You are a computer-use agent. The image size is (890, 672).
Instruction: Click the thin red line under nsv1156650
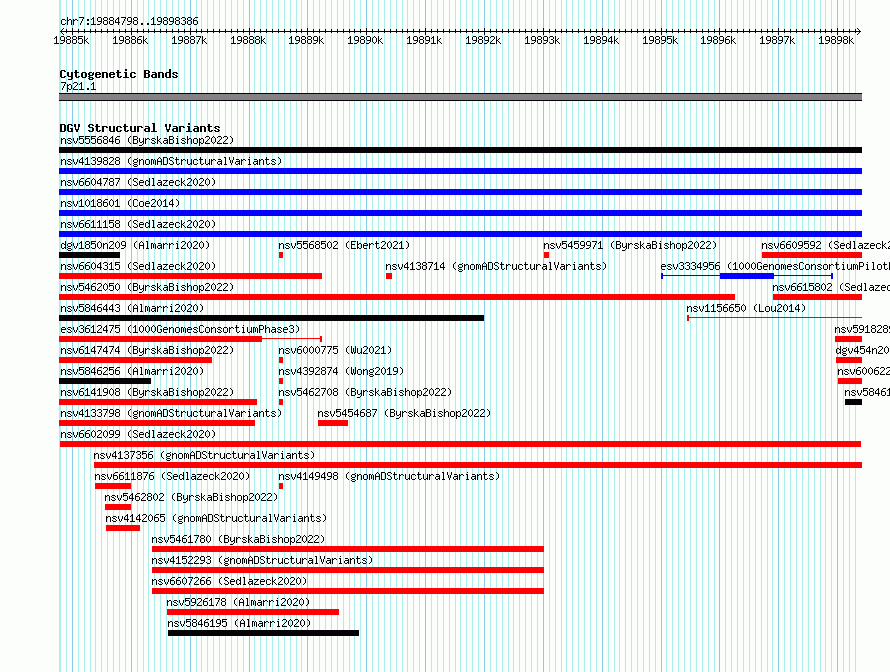pos(775,318)
